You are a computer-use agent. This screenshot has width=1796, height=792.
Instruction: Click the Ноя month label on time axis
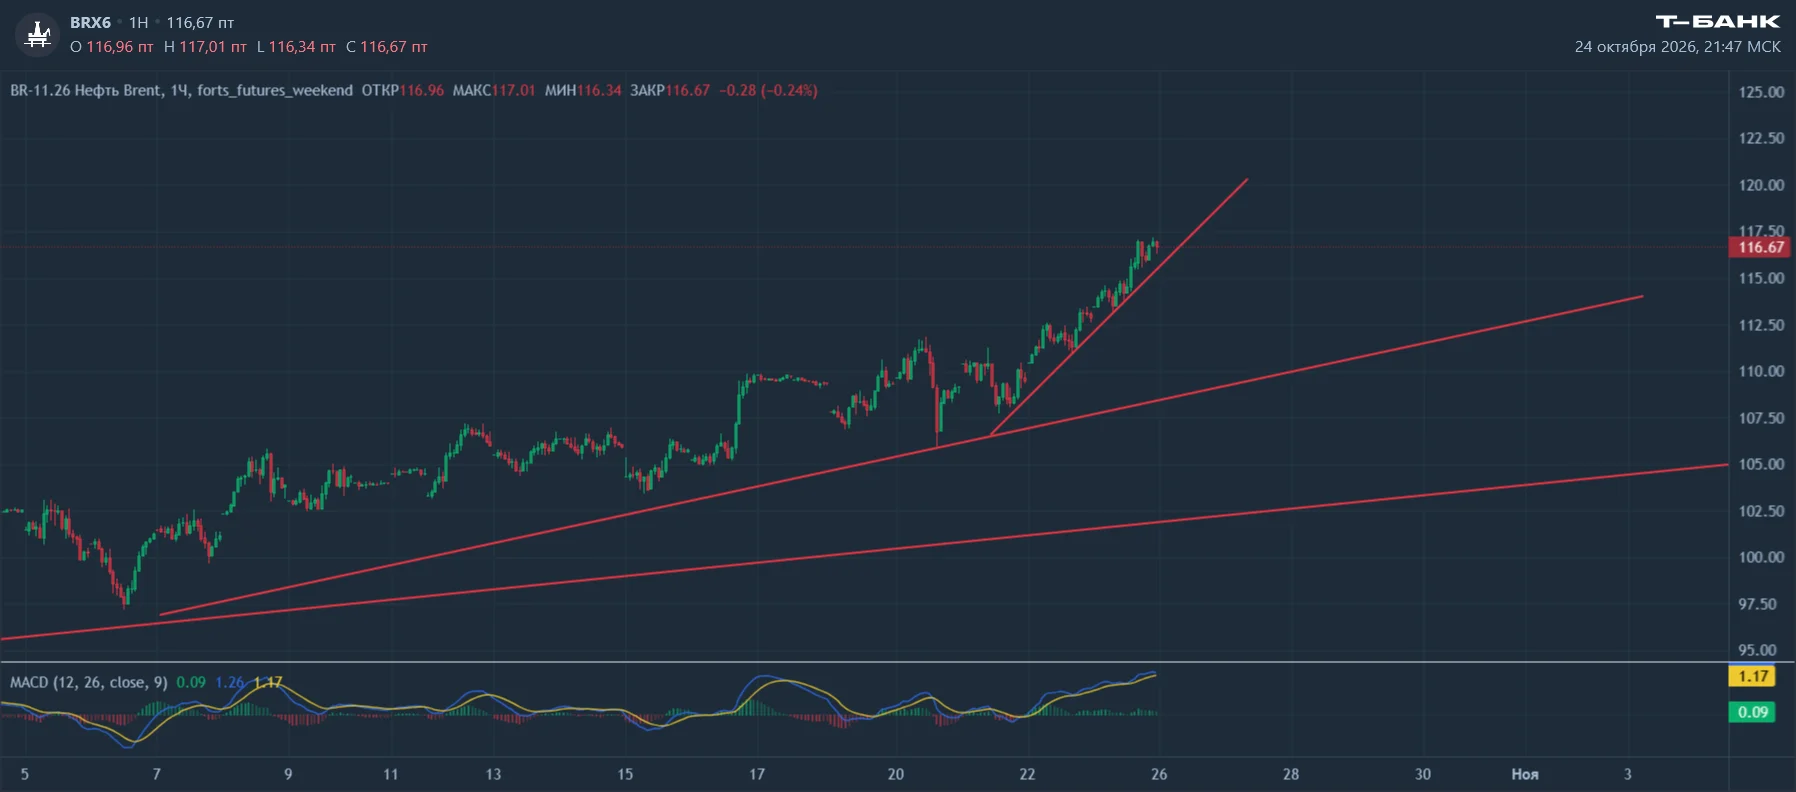pos(1524,774)
